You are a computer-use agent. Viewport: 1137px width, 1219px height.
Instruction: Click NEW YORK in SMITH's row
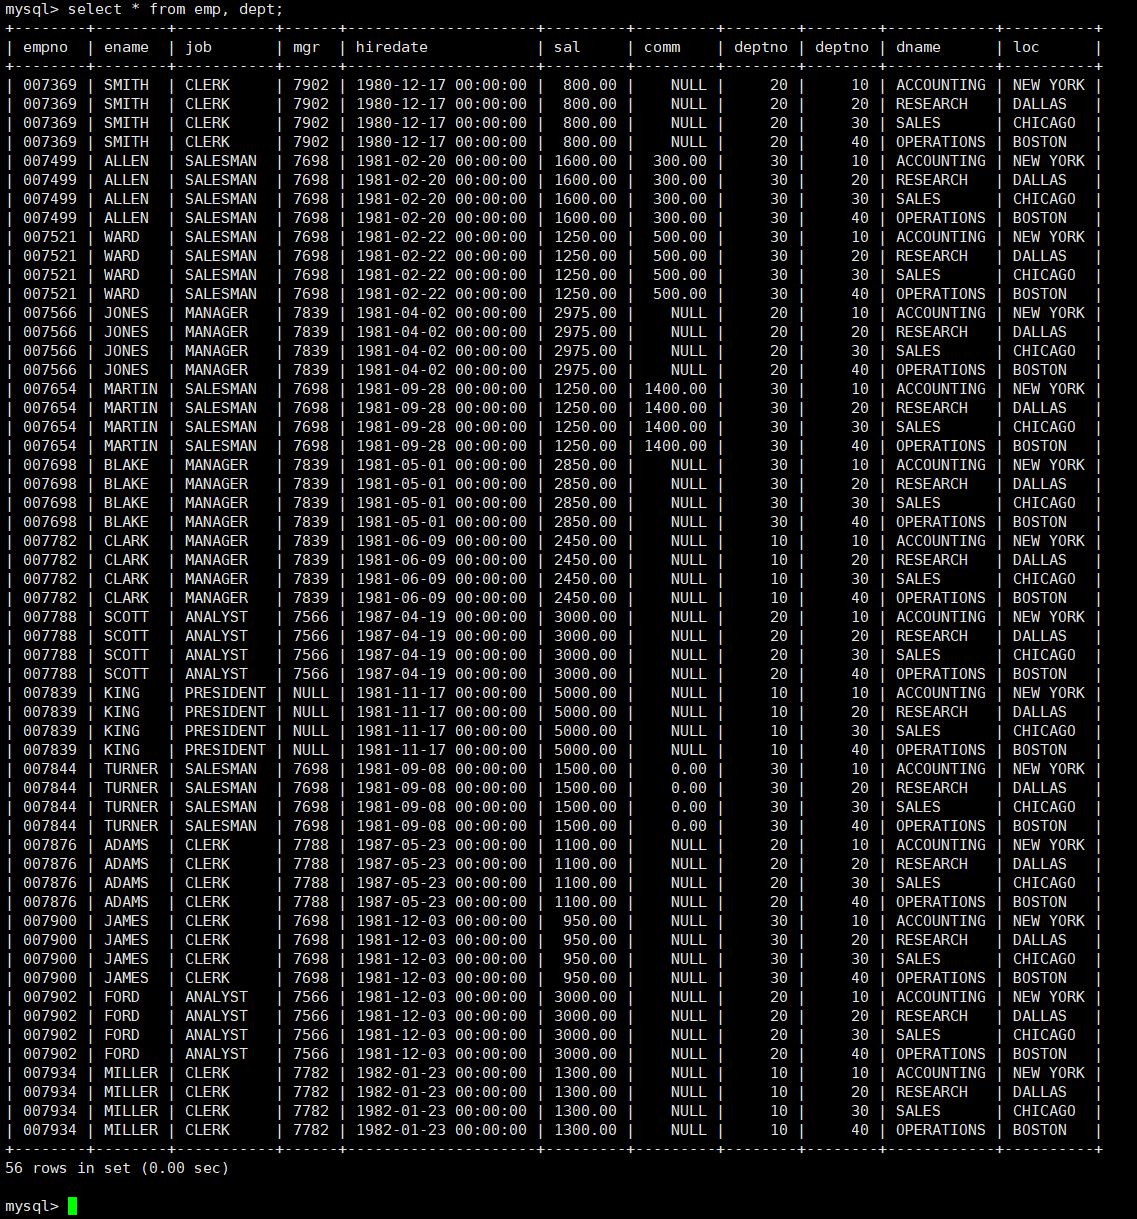click(x=1048, y=85)
